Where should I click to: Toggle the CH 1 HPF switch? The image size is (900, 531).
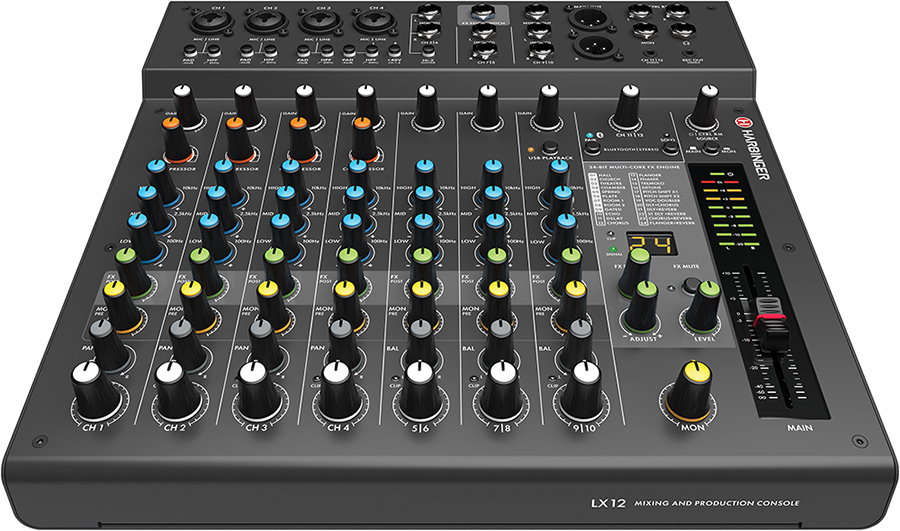(212, 51)
